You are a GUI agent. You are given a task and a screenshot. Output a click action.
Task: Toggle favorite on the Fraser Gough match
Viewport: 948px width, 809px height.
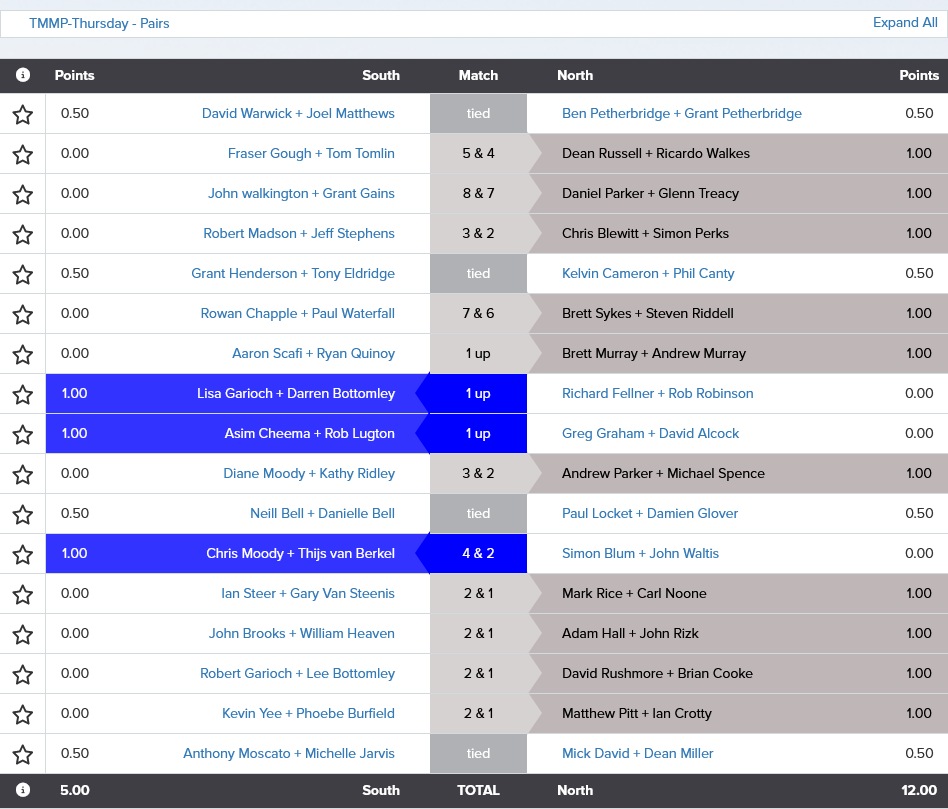22,154
